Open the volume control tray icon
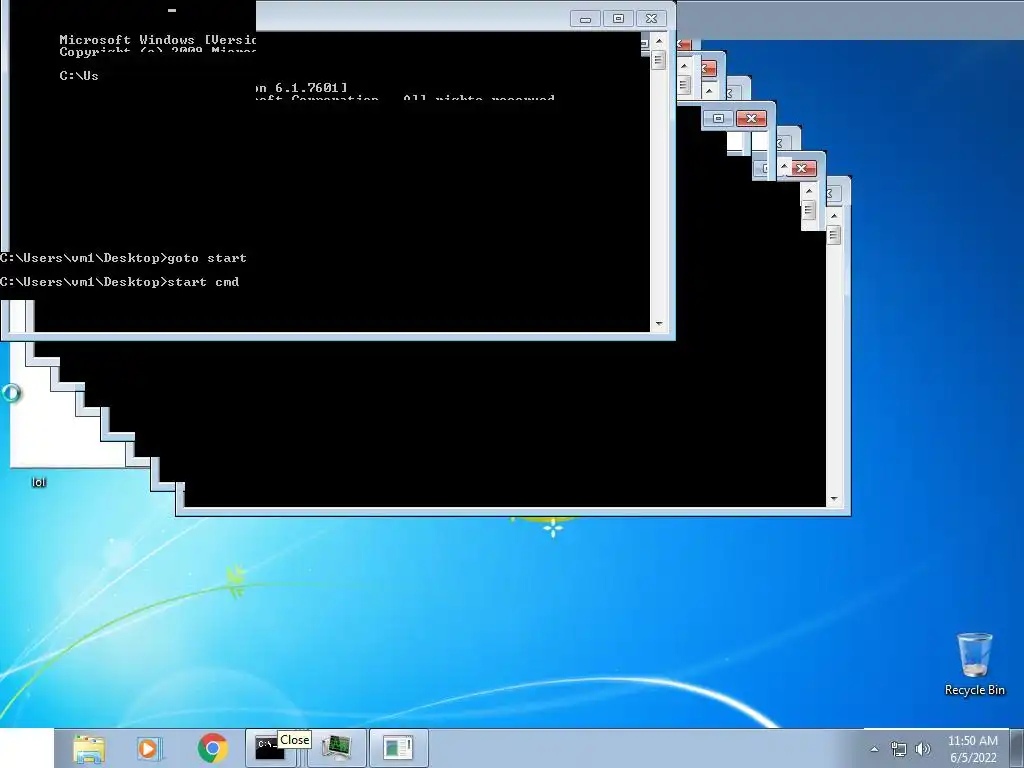The width and height of the screenshot is (1024, 768). [923, 749]
